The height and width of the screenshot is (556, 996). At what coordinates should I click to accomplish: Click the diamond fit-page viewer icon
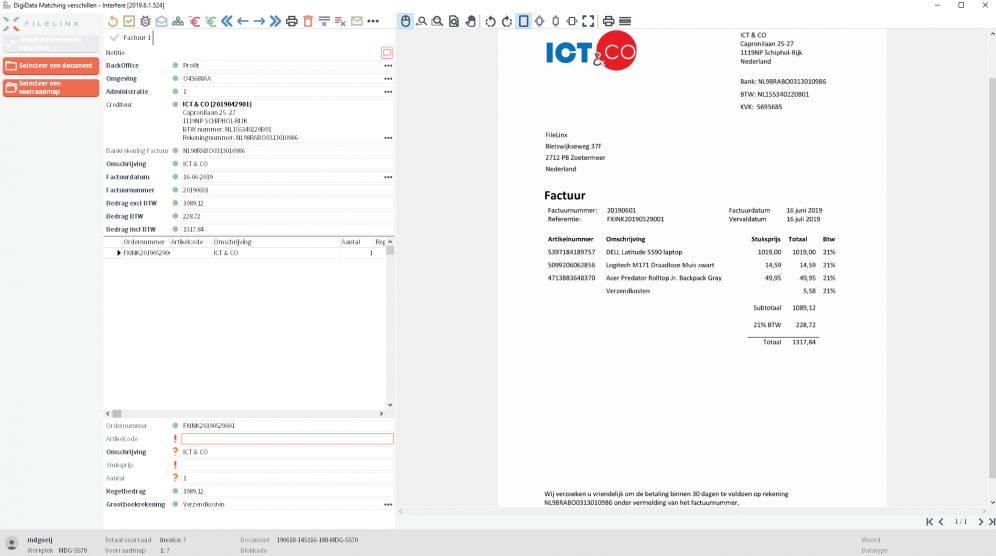point(539,21)
